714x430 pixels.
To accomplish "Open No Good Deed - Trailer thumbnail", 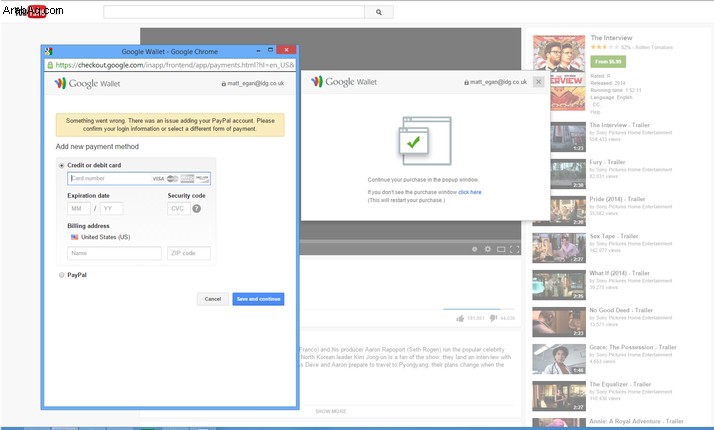I will (559, 322).
